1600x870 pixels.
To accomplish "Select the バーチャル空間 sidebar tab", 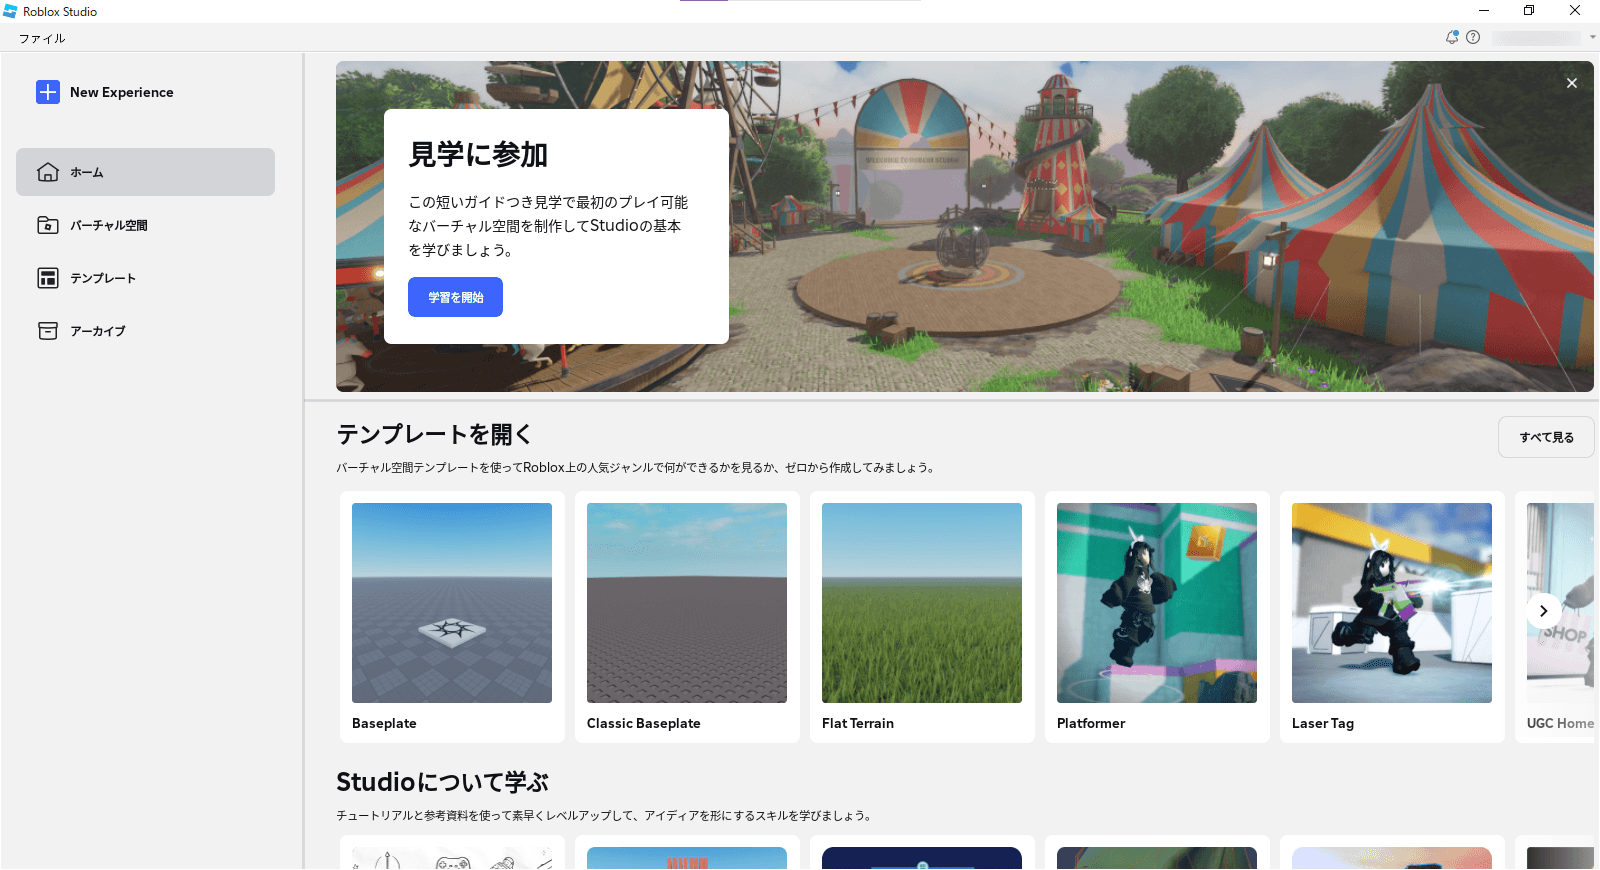I will (x=145, y=225).
